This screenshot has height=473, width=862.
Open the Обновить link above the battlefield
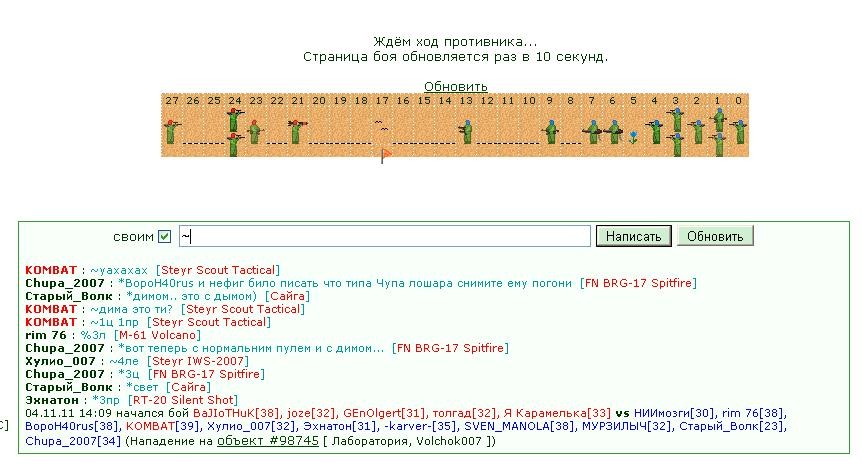(x=456, y=86)
